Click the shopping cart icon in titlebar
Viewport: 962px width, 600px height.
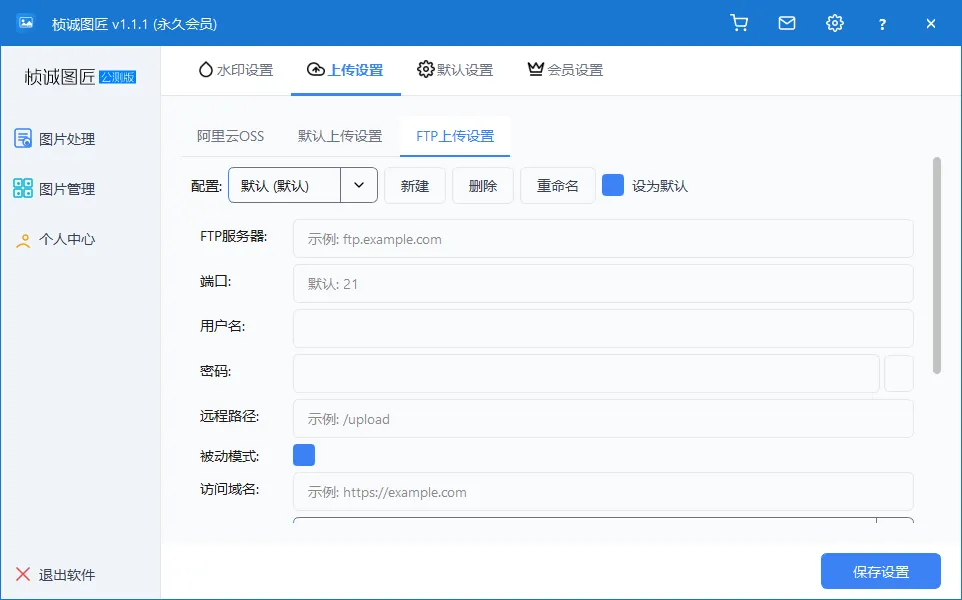click(x=739, y=22)
